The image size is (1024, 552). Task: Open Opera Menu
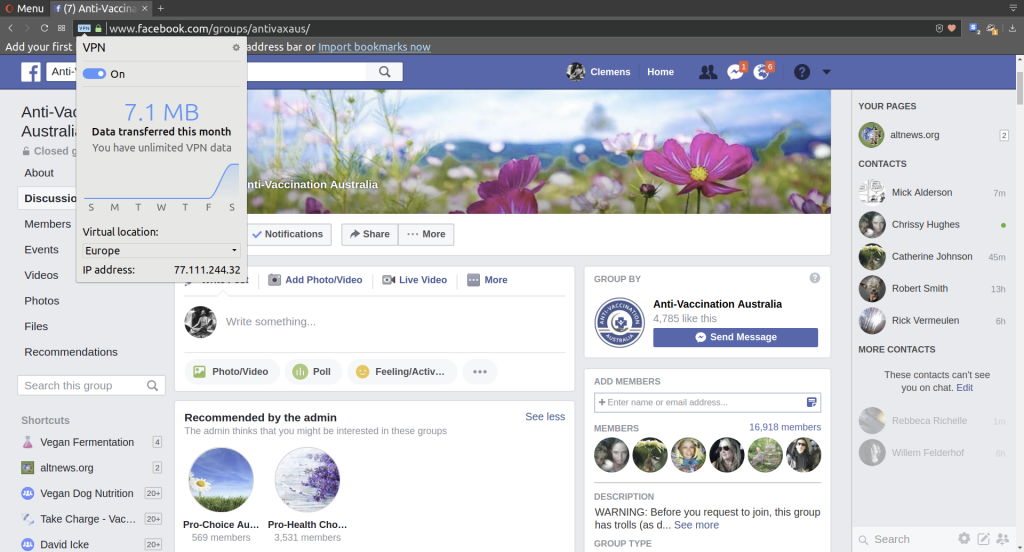pos(24,8)
